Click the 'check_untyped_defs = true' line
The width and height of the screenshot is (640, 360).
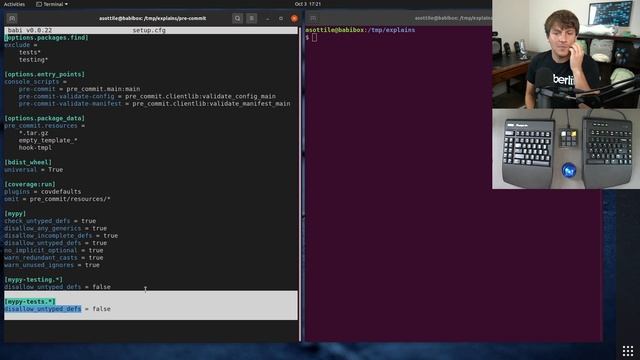(x=50, y=221)
